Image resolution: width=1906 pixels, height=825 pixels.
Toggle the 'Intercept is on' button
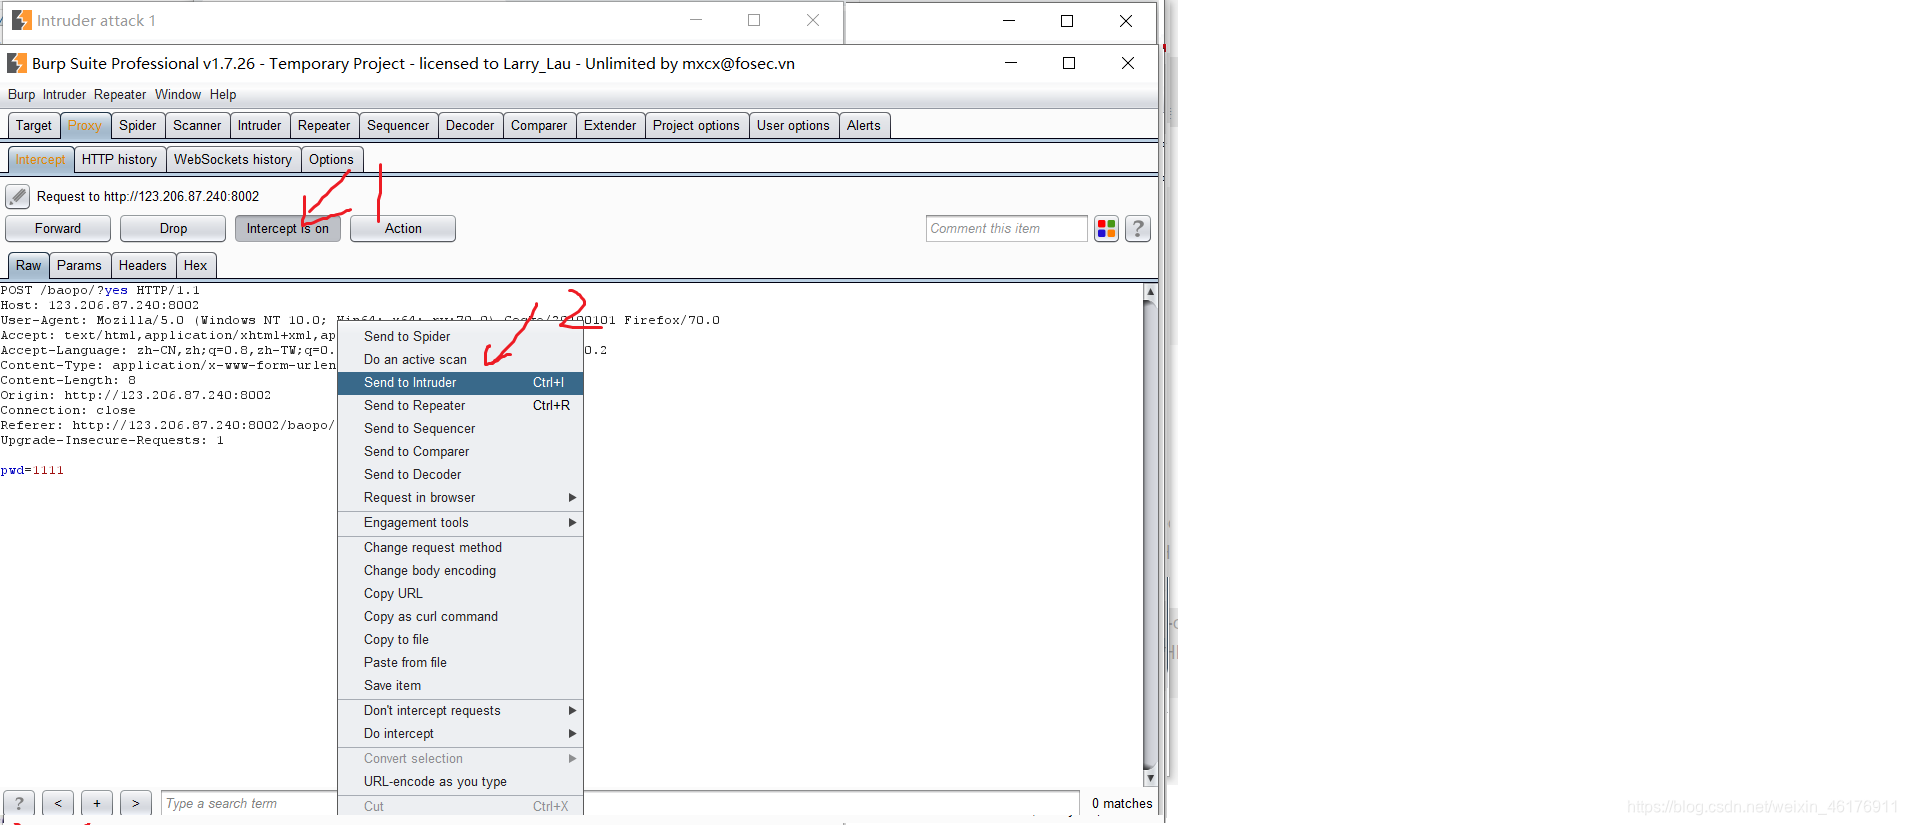[x=288, y=229]
